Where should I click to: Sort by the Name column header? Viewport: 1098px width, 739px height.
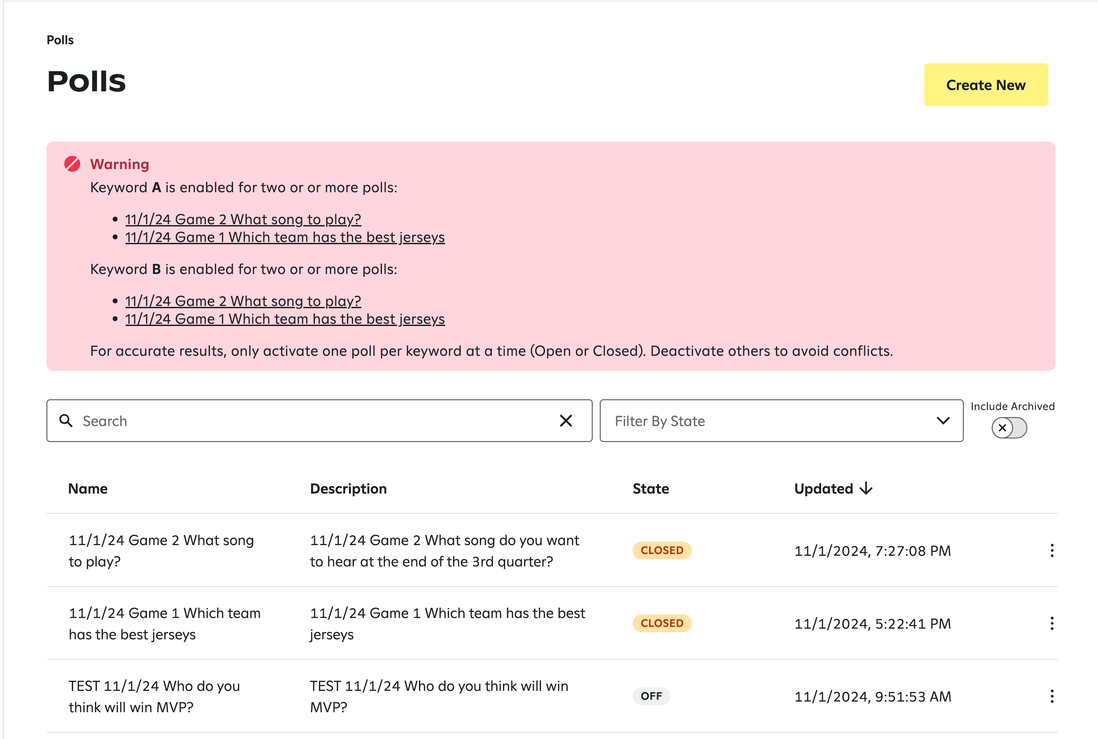tap(88, 489)
